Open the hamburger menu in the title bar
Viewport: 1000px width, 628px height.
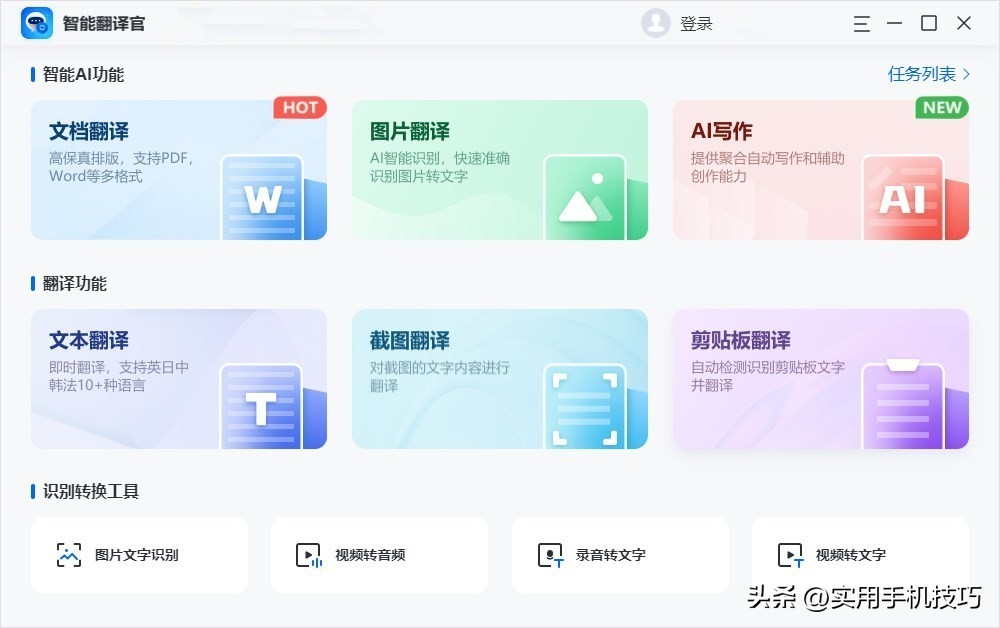pyautogui.click(x=862, y=23)
